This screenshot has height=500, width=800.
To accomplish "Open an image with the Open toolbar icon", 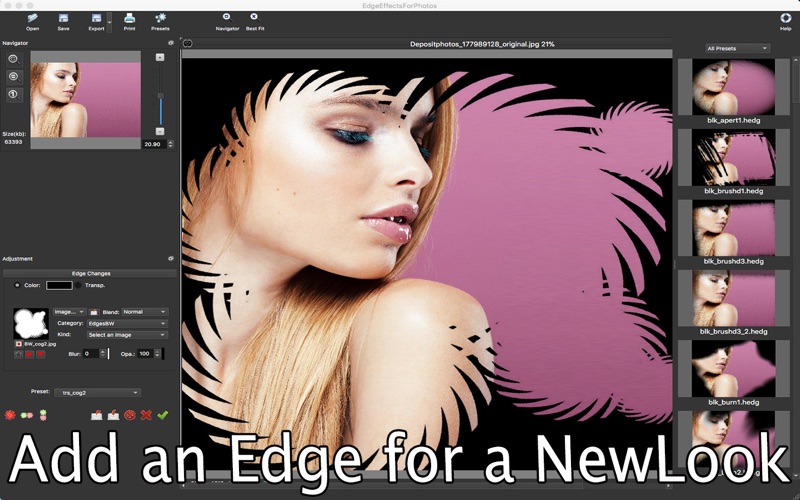I will click(32, 21).
